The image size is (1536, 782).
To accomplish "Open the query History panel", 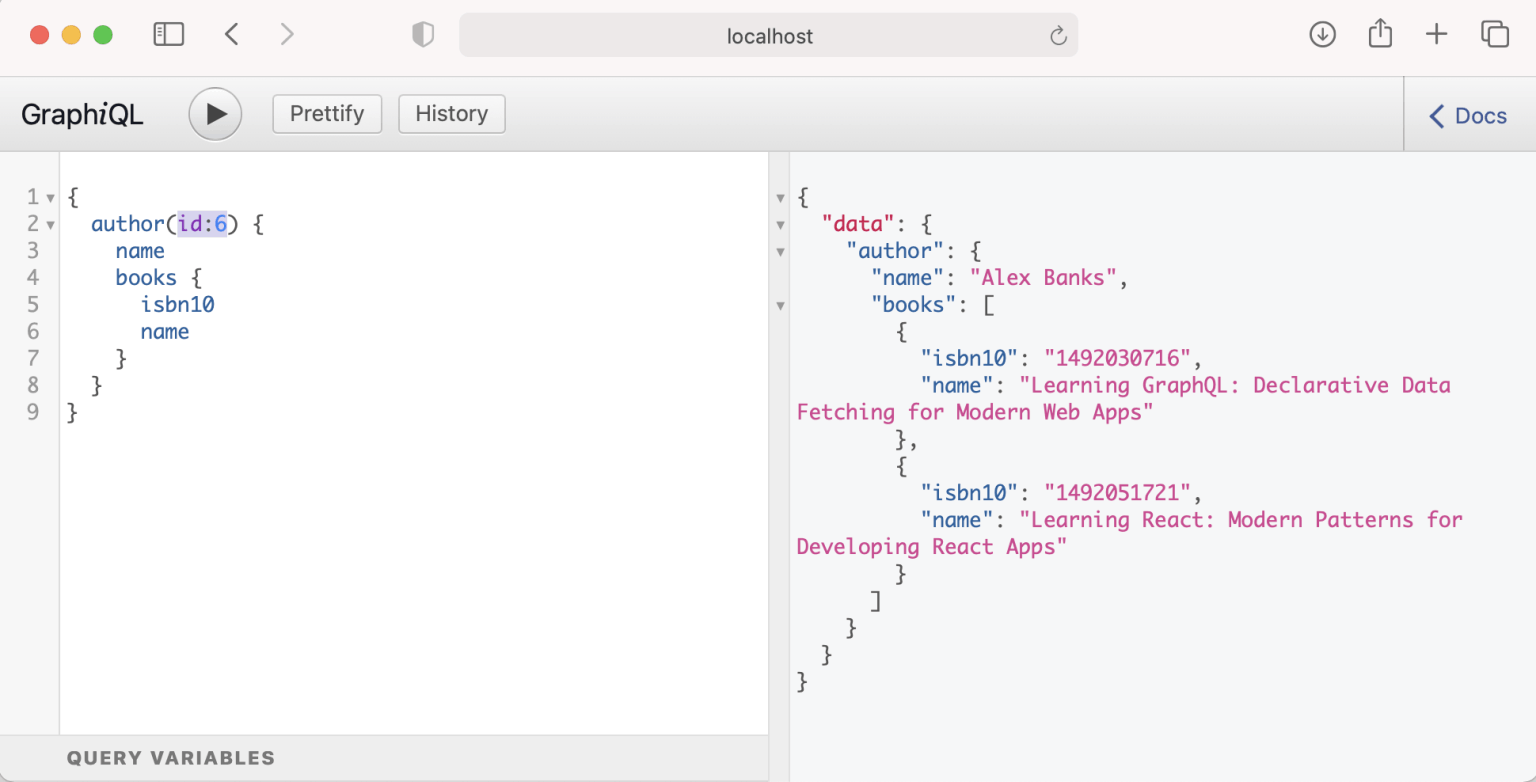I will coord(451,114).
